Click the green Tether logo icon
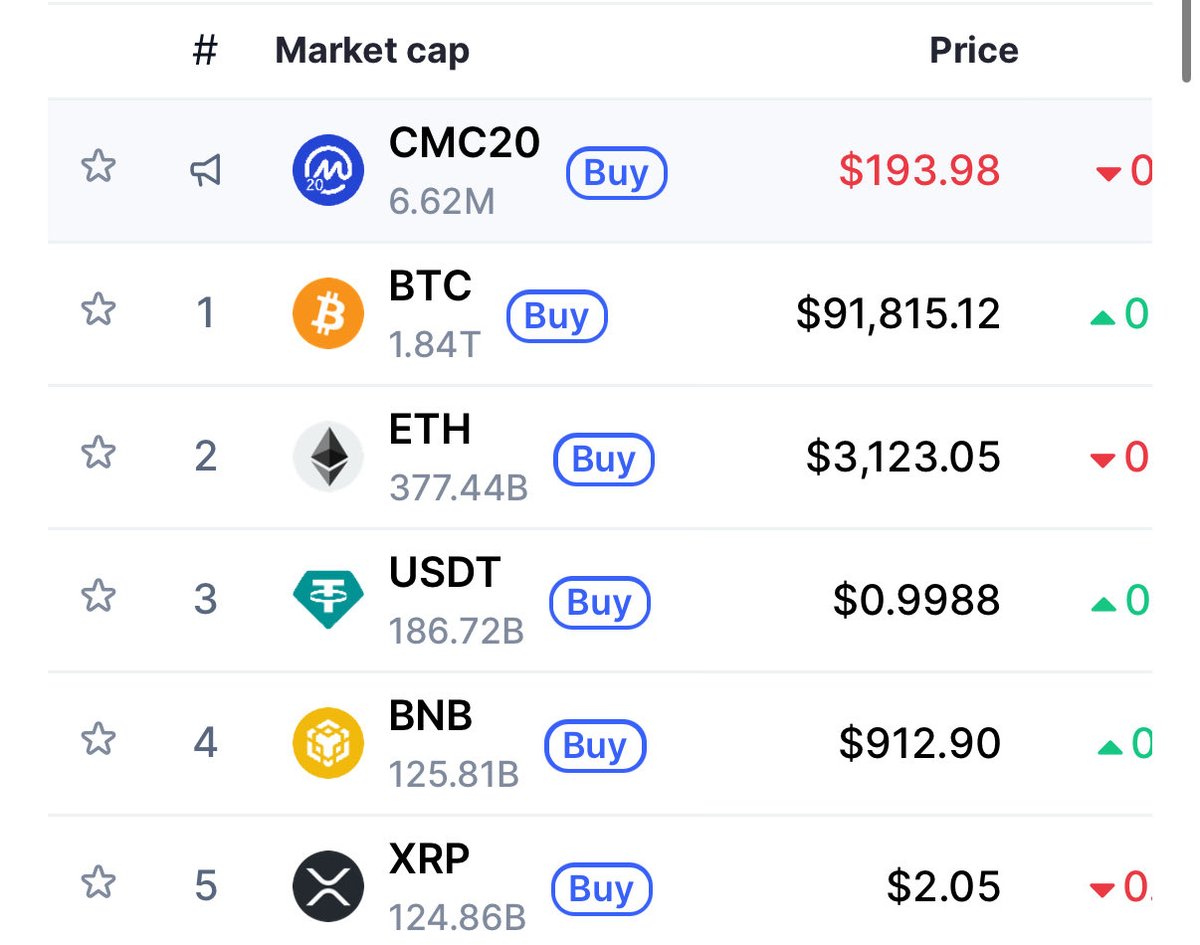This screenshot has width=1200, height=945. coord(327,600)
